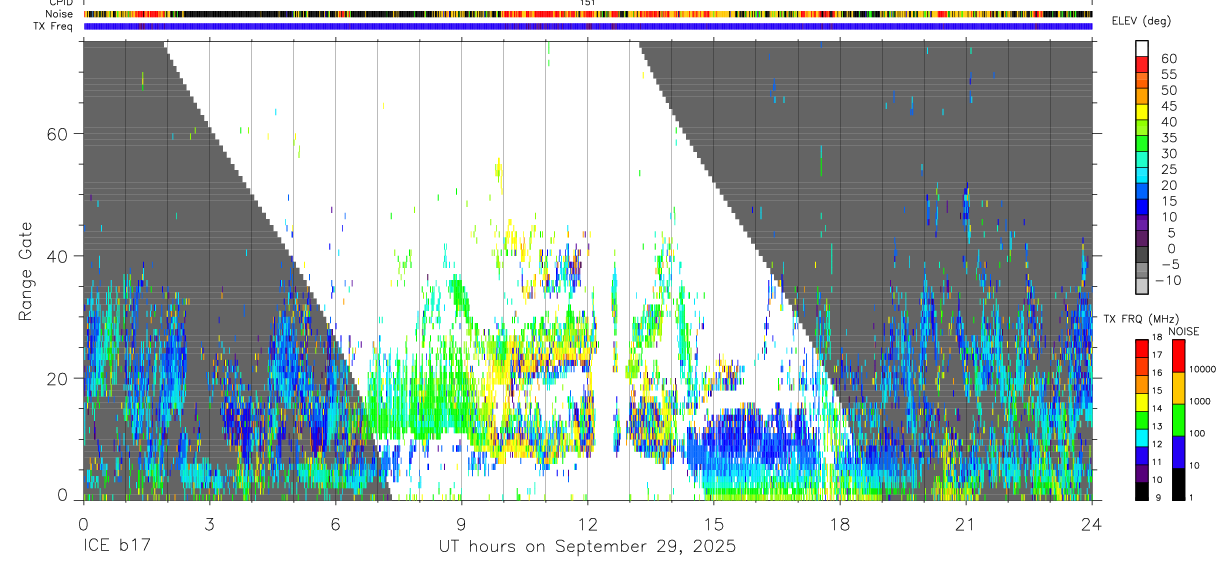Click the blue TX Freq strip above plot
The height and width of the screenshot is (567, 1228).
(587, 27)
